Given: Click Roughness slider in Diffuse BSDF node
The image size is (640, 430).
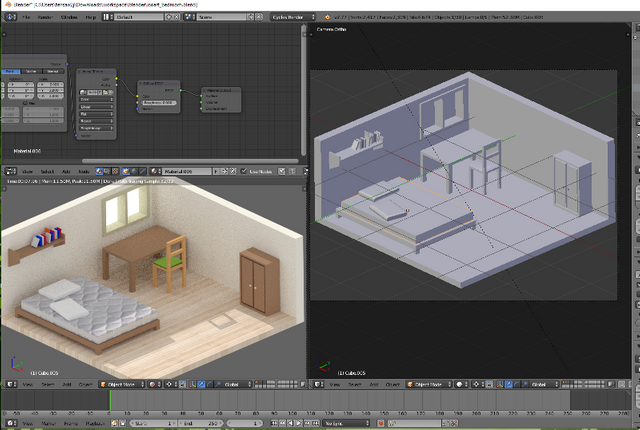Looking at the screenshot, I should 159,103.
